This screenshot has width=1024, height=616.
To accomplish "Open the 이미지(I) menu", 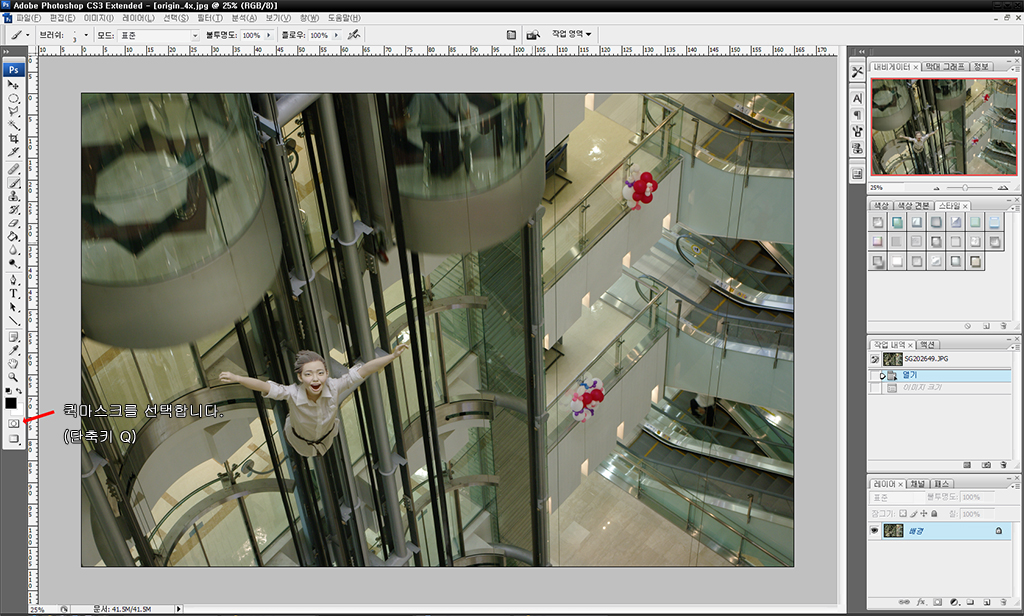I will 99,18.
